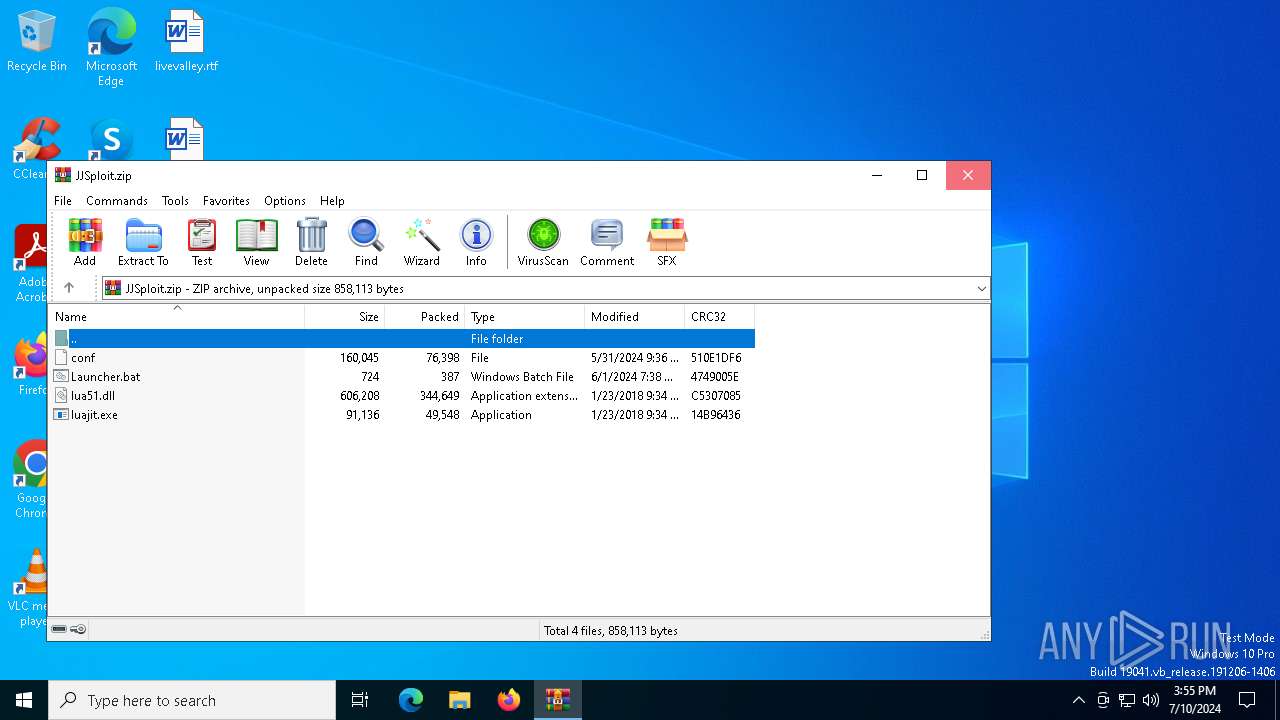Click the drive icon in status bar
Image resolution: width=1280 pixels, height=720 pixels.
tap(59, 630)
